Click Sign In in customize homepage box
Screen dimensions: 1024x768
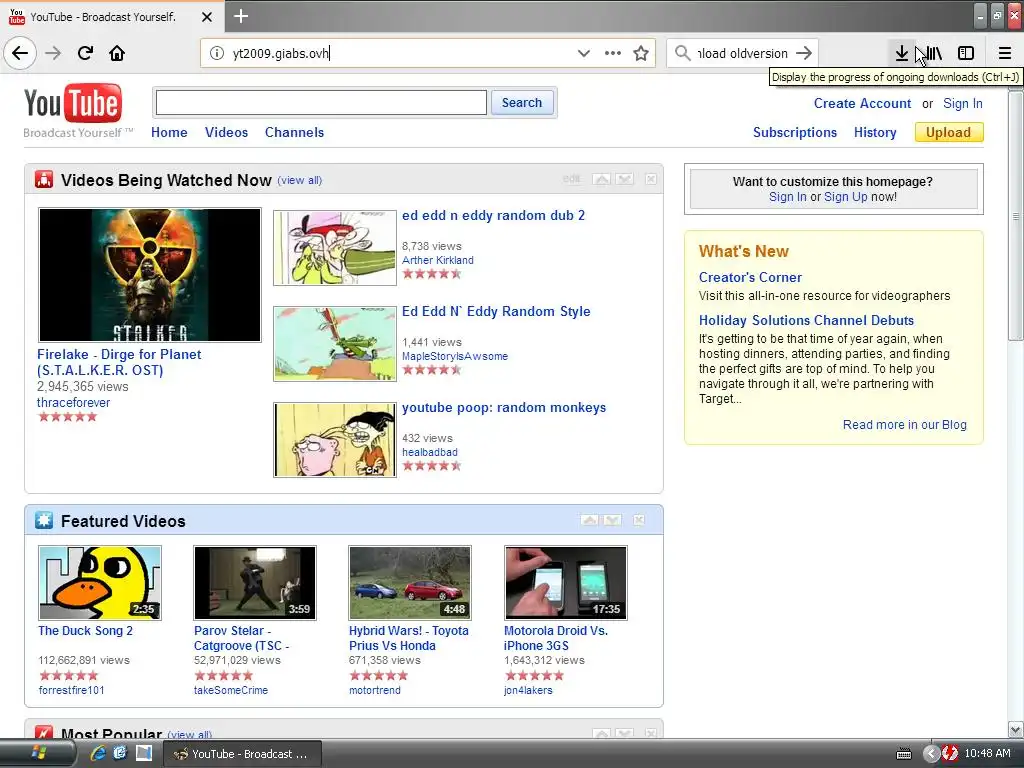(788, 197)
